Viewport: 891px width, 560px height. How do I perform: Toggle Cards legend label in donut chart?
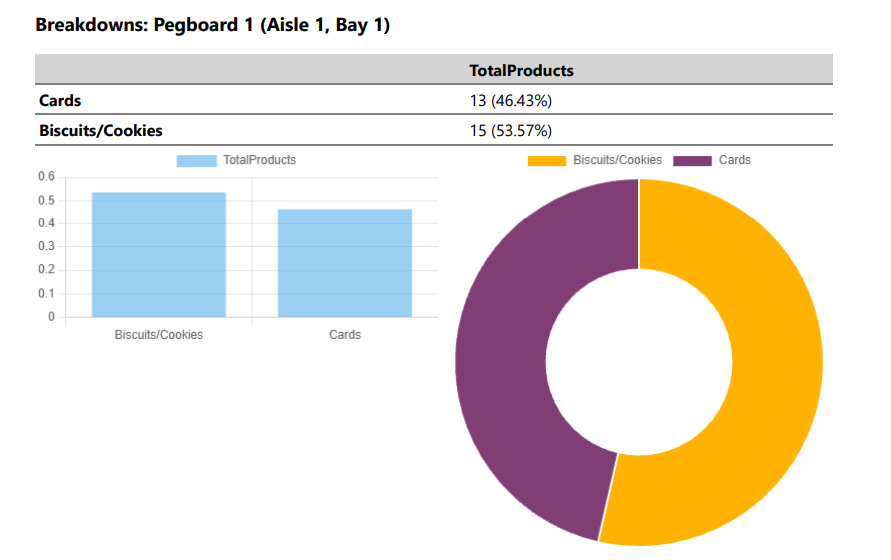[x=734, y=161]
